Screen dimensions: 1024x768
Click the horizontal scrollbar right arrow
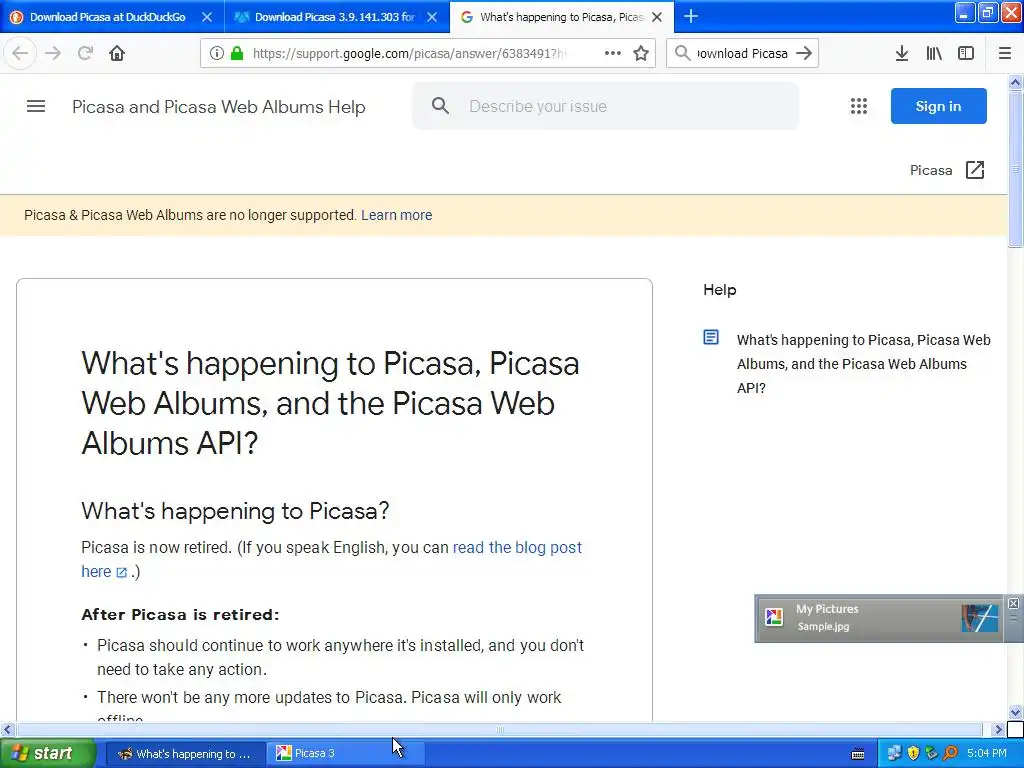[x=998, y=729]
